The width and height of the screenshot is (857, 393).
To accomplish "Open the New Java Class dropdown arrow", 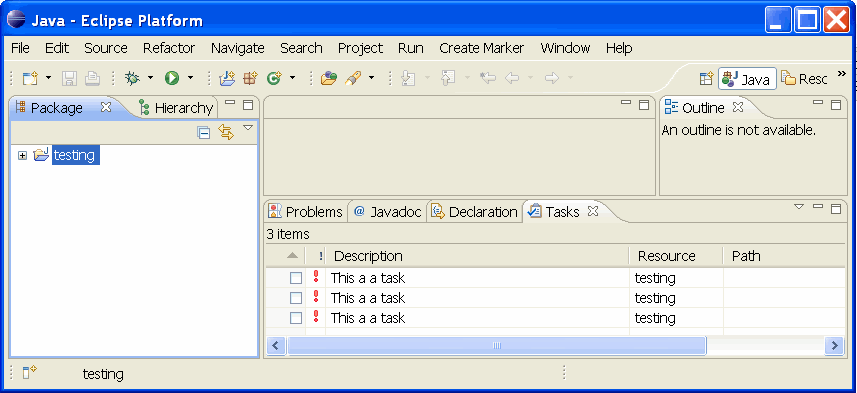I will coord(292,78).
